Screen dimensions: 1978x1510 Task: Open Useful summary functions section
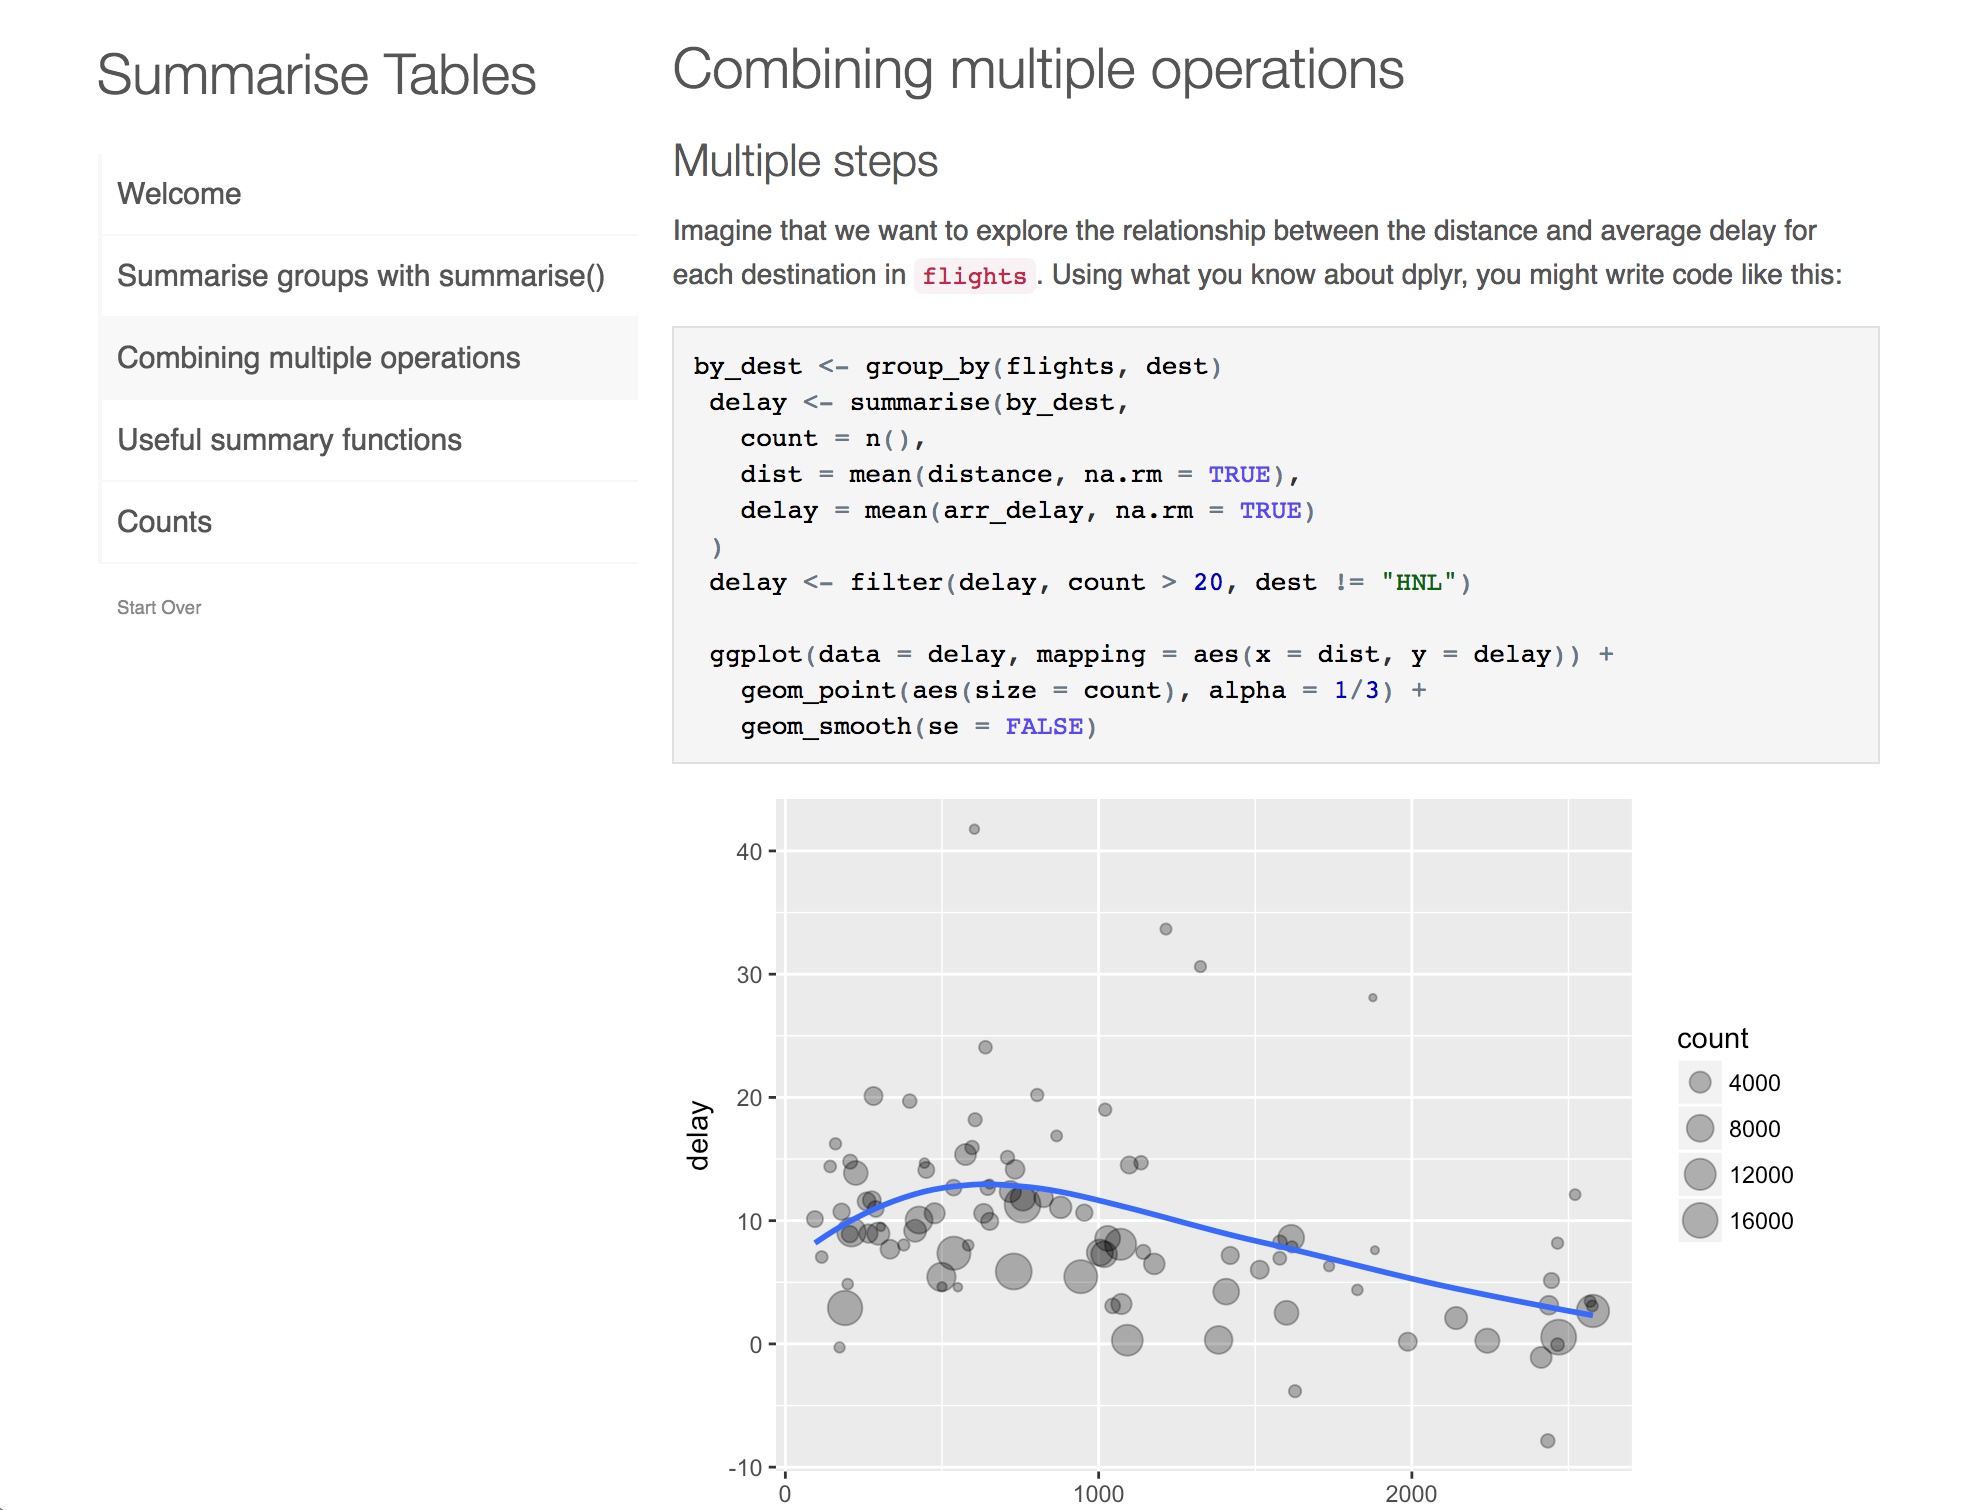[x=368, y=440]
